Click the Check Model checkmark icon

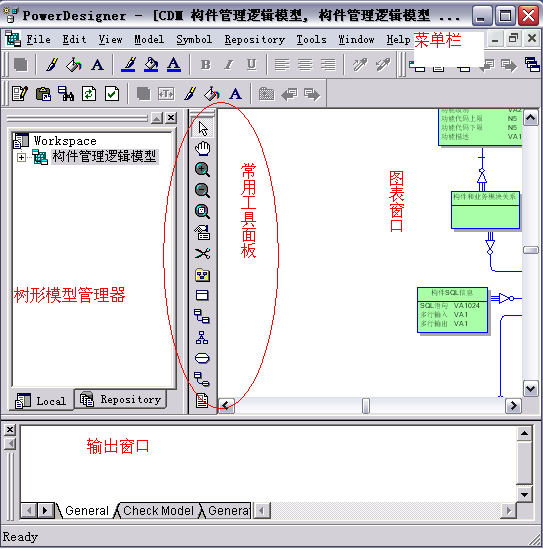tap(112, 94)
